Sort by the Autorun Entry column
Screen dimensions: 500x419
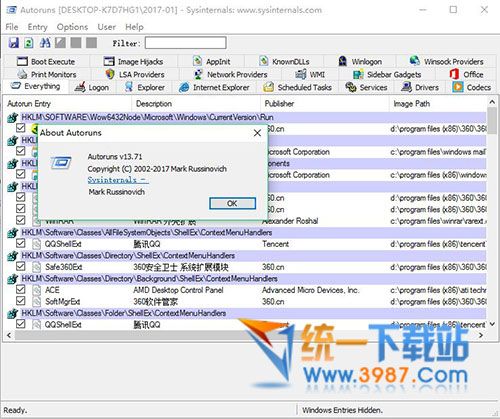tap(68, 104)
